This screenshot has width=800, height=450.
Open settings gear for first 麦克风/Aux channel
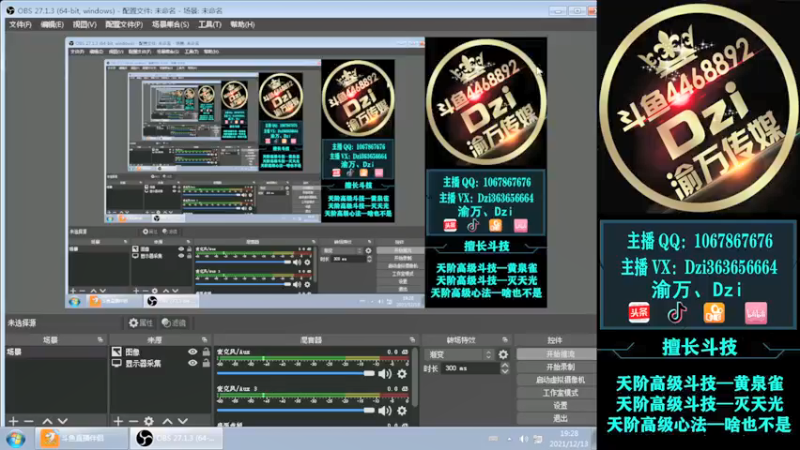[x=402, y=374]
